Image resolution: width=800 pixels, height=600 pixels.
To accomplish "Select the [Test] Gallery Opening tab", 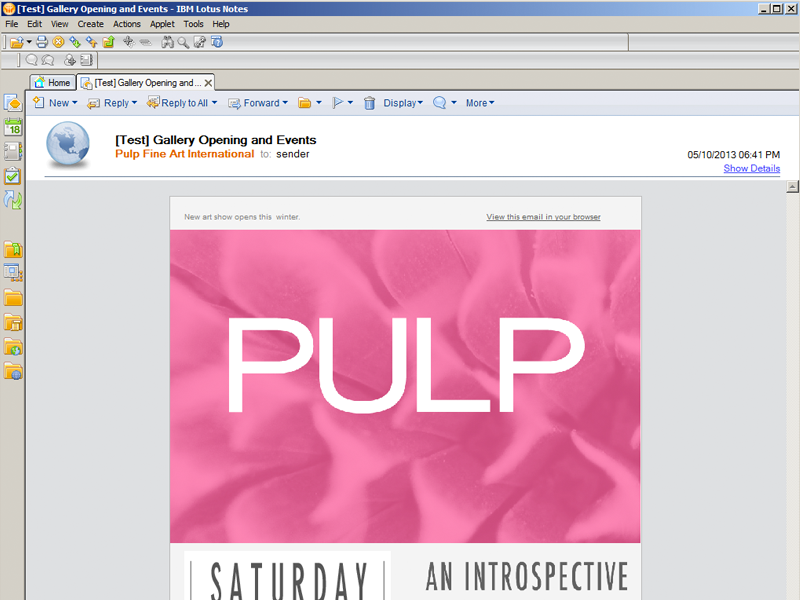I will [143, 83].
